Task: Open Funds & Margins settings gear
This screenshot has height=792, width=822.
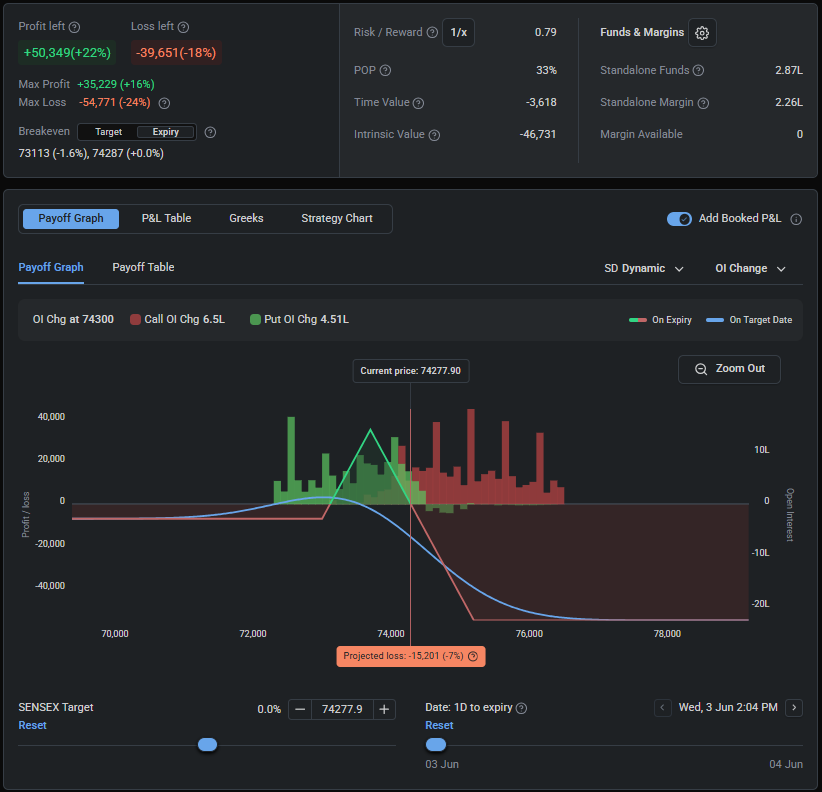Action: (x=702, y=32)
